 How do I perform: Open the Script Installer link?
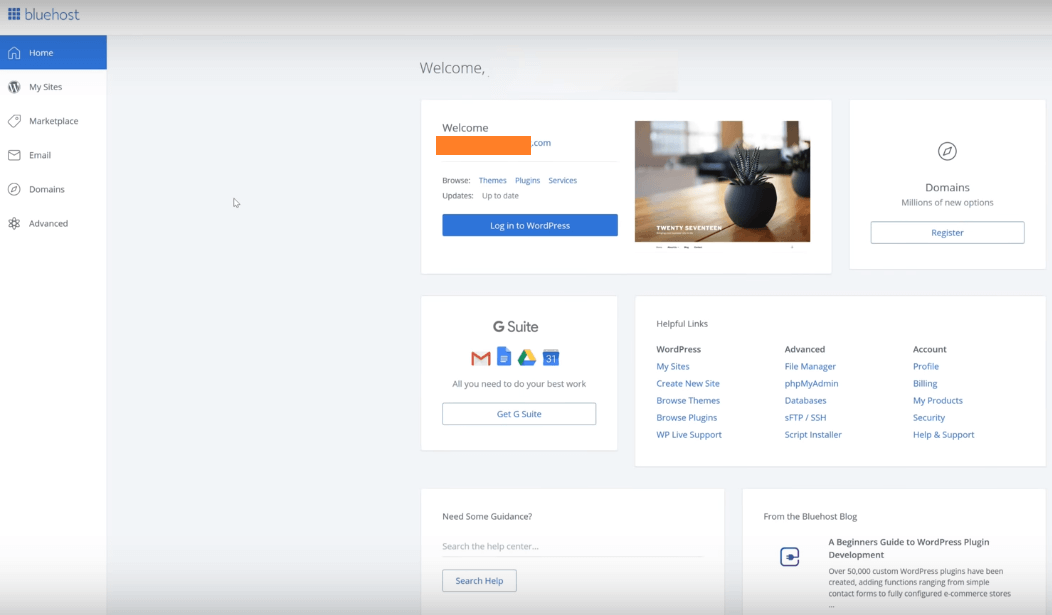812,435
